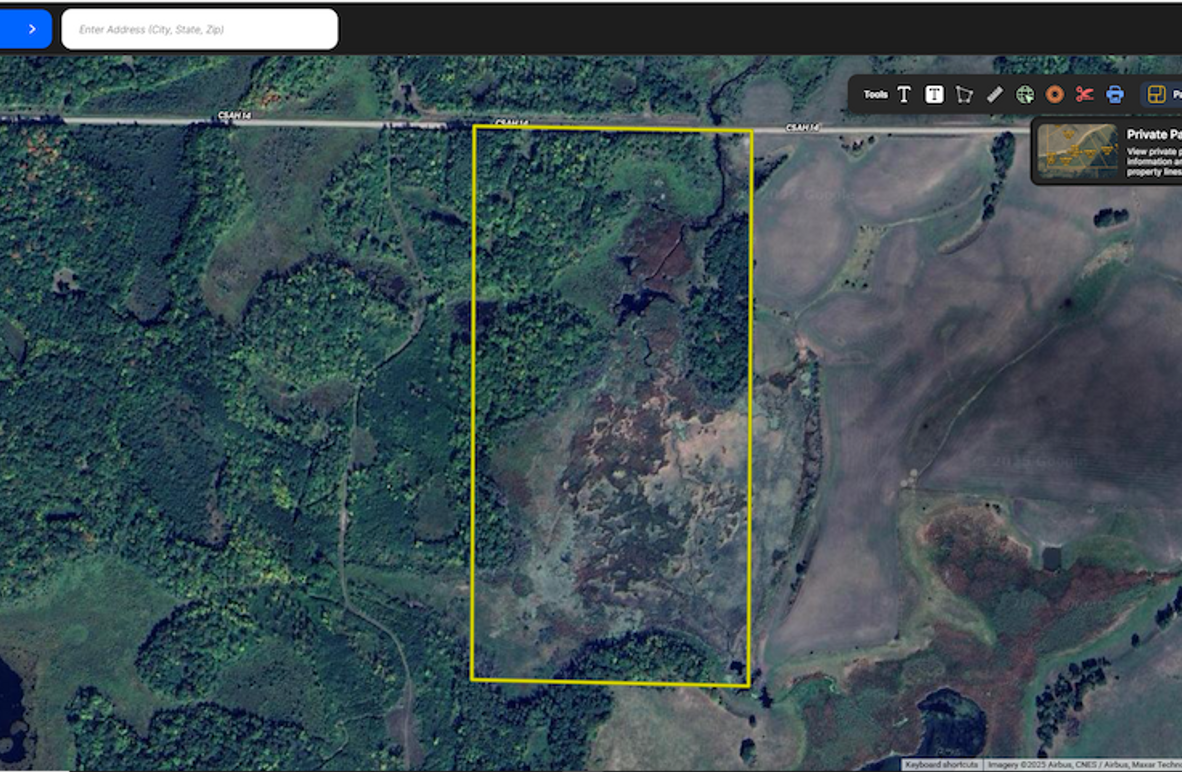Select the orange ring radius tool
Viewport: 1182px width, 772px height.
click(1054, 95)
